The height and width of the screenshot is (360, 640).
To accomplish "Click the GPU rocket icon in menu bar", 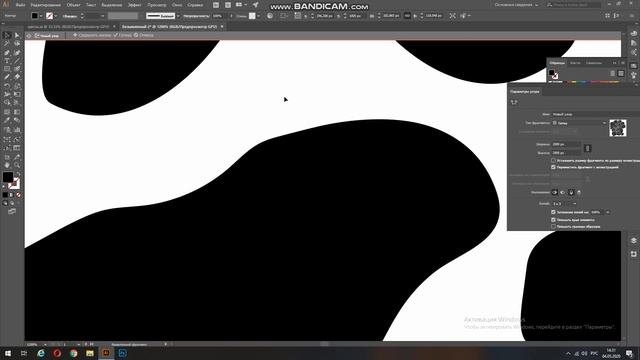I will click(x=256, y=5).
